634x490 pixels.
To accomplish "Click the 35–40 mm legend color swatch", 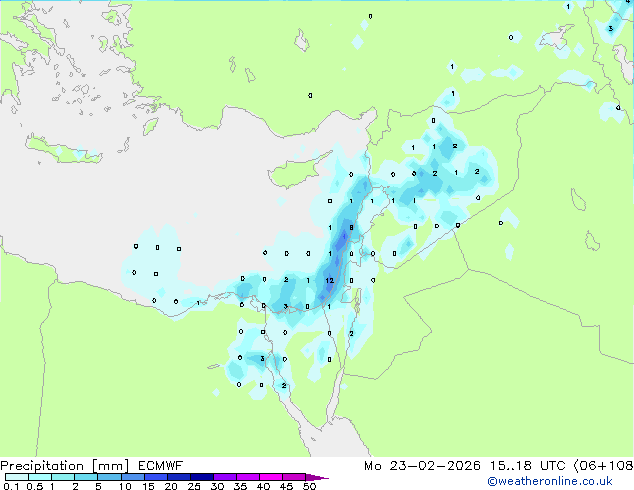I will click(247, 477).
